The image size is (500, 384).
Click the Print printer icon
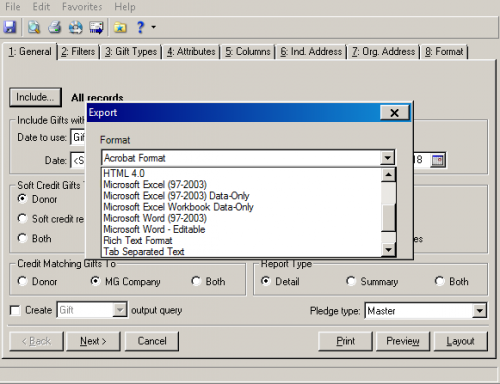click(55, 27)
